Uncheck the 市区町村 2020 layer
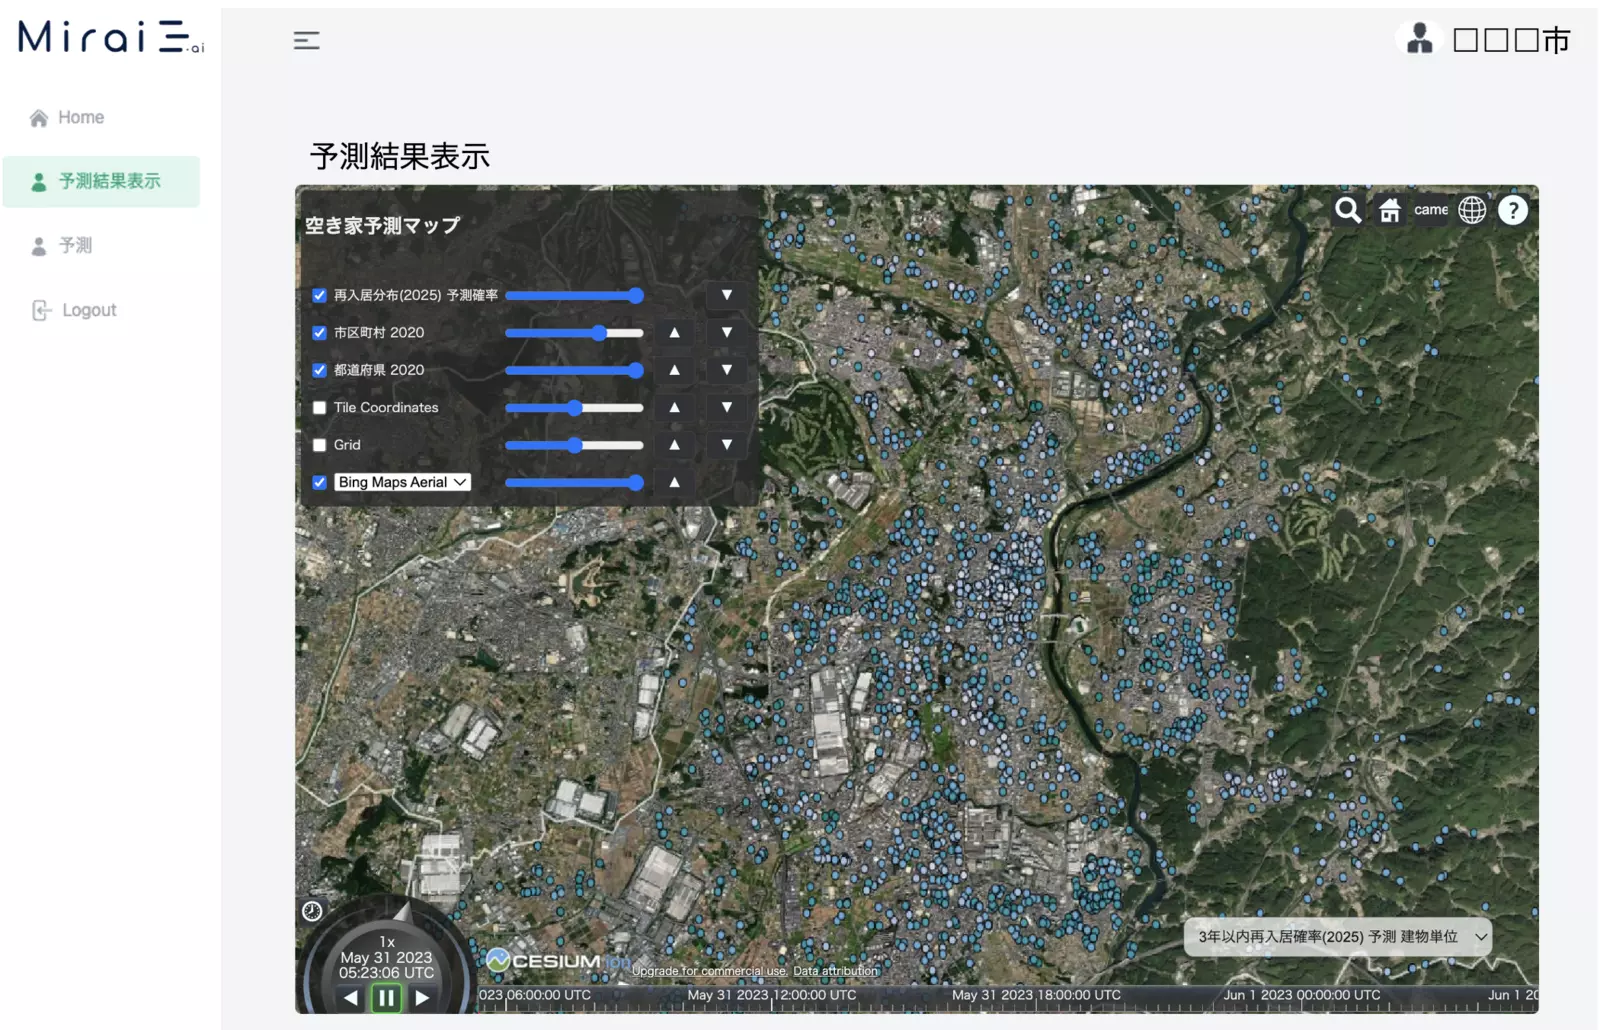This screenshot has width=1600, height=1030. coord(319,332)
